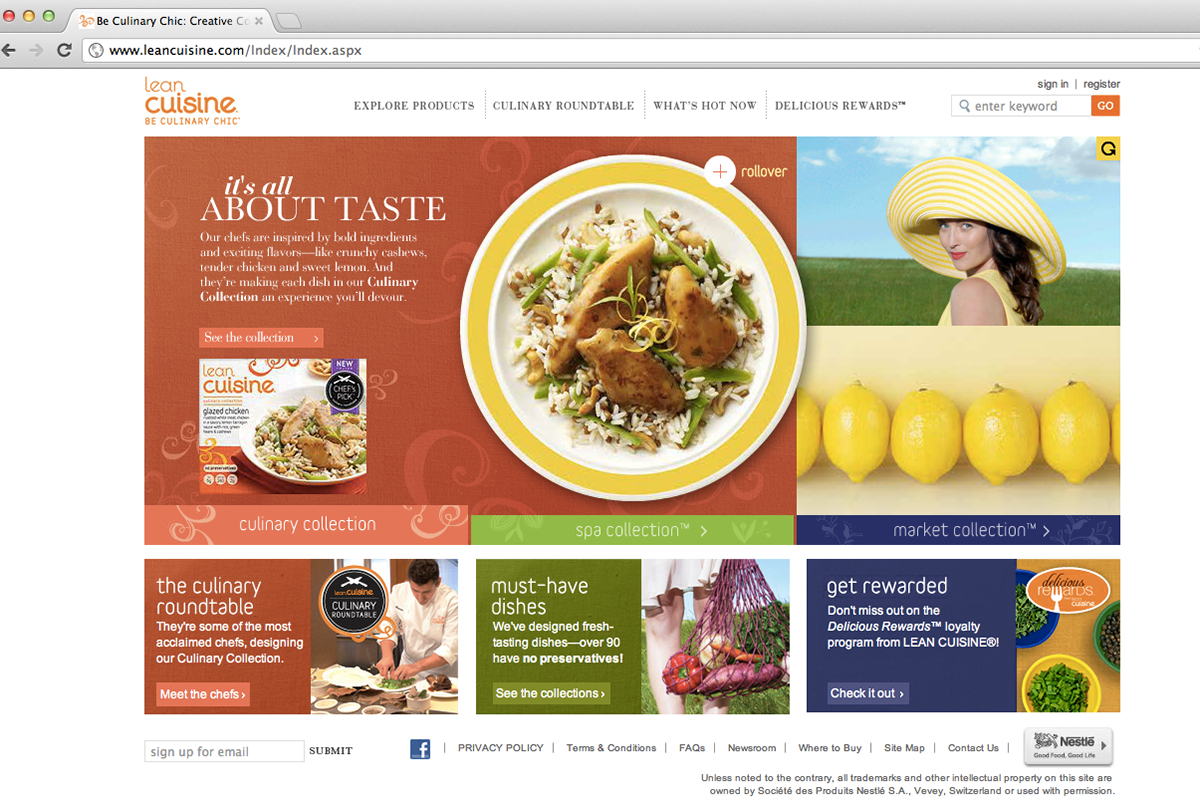Select the Be Culinary Chic browser tab
The width and height of the screenshot is (1200, 806).
point(170,21)
